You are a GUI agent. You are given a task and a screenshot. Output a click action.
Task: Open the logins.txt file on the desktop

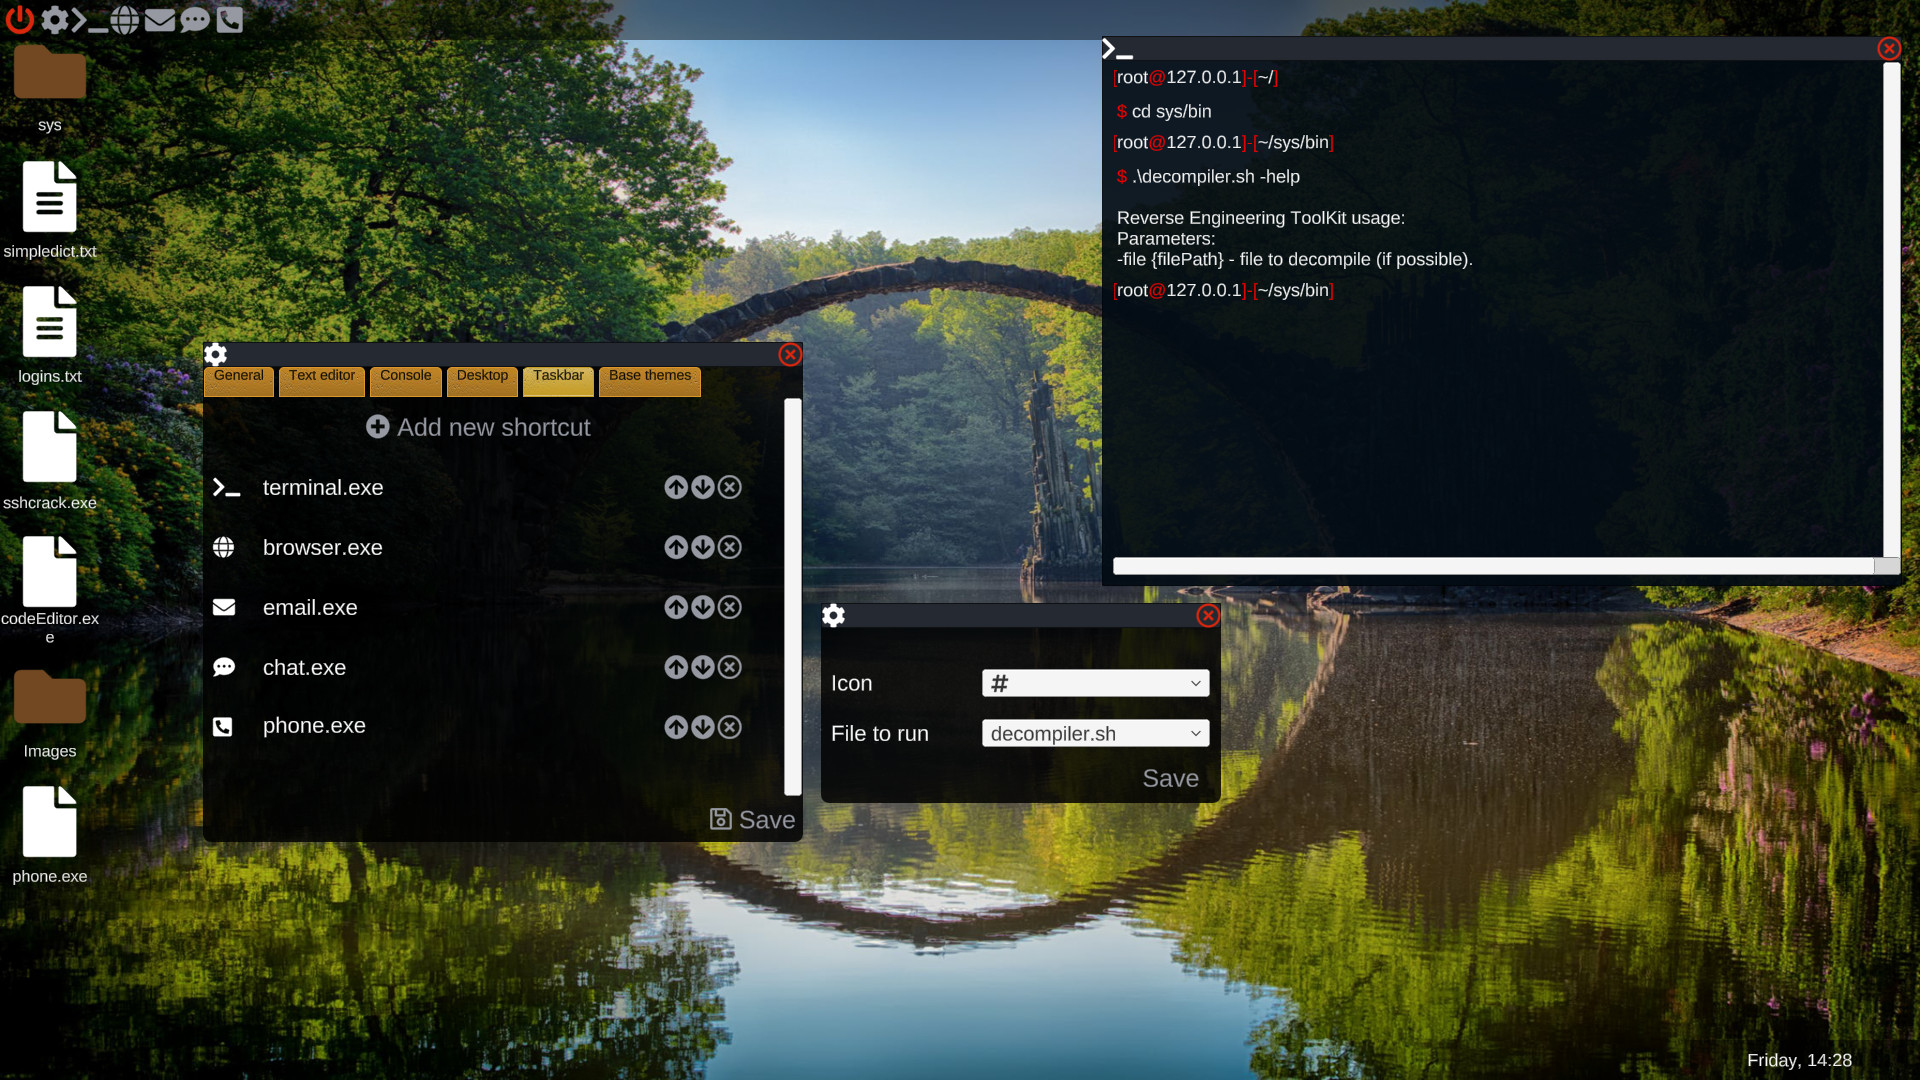50,322
